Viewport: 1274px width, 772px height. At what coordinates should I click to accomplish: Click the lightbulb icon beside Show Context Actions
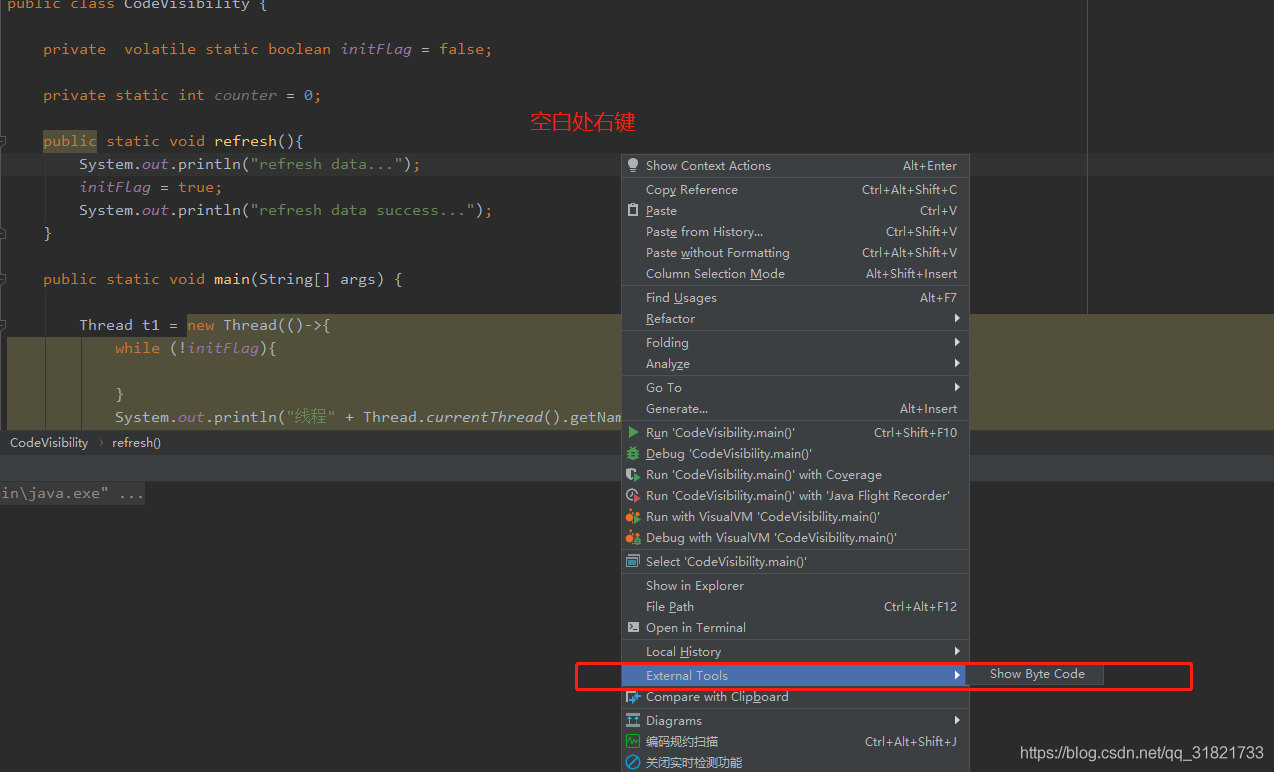click(633, 166)
